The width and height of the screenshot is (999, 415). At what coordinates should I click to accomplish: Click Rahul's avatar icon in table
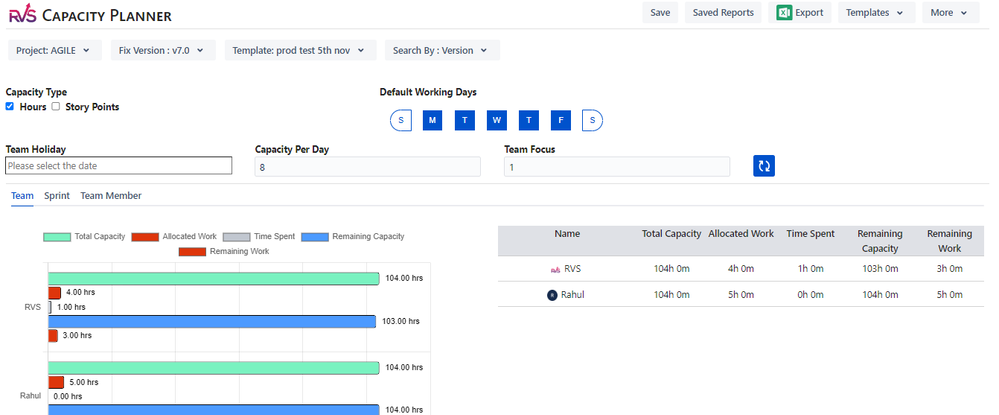552,295
